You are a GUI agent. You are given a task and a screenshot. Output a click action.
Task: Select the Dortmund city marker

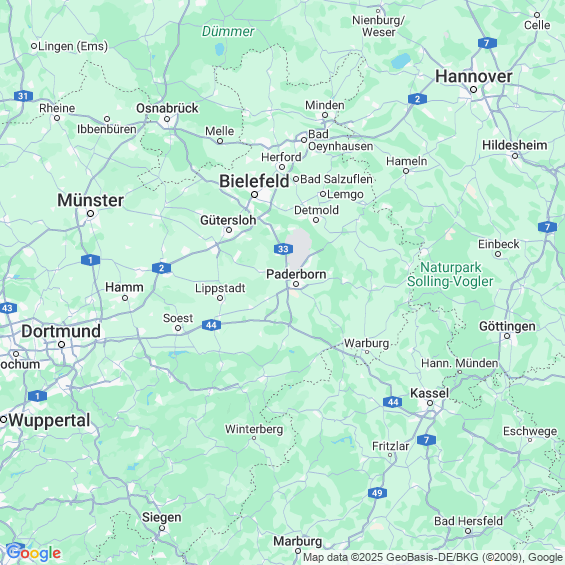pos(62,344)
